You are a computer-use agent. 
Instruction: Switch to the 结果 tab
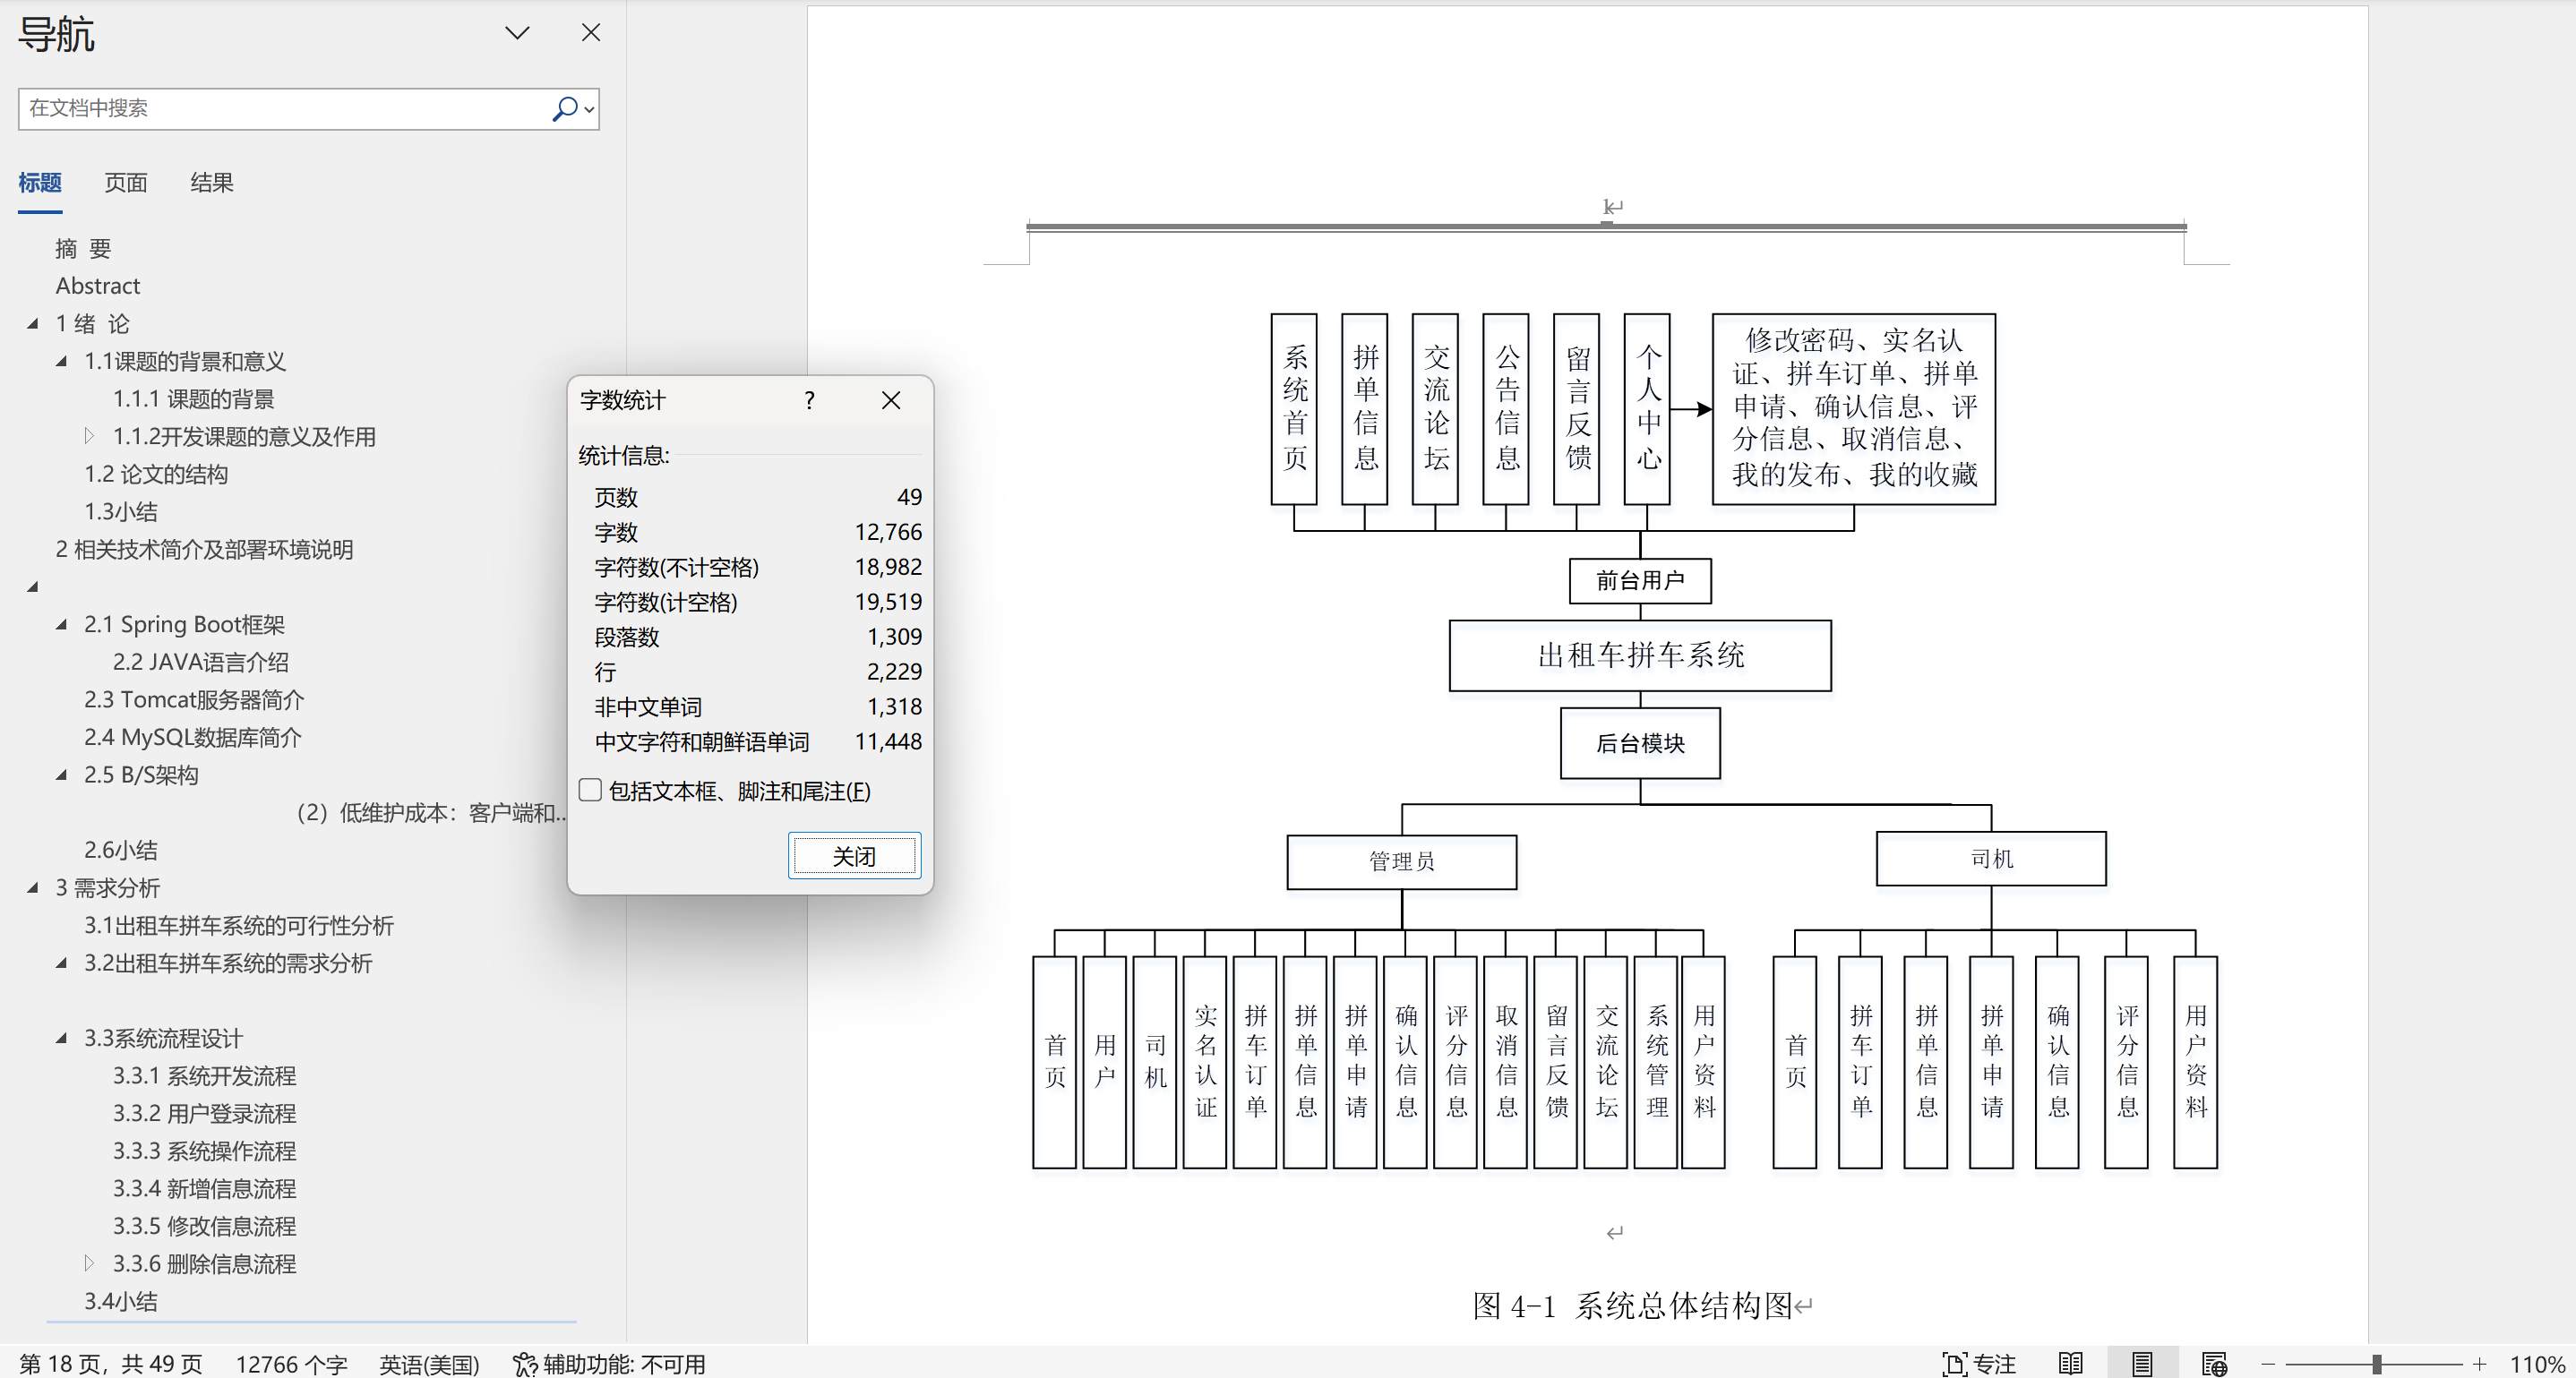(x=211, y=183)
